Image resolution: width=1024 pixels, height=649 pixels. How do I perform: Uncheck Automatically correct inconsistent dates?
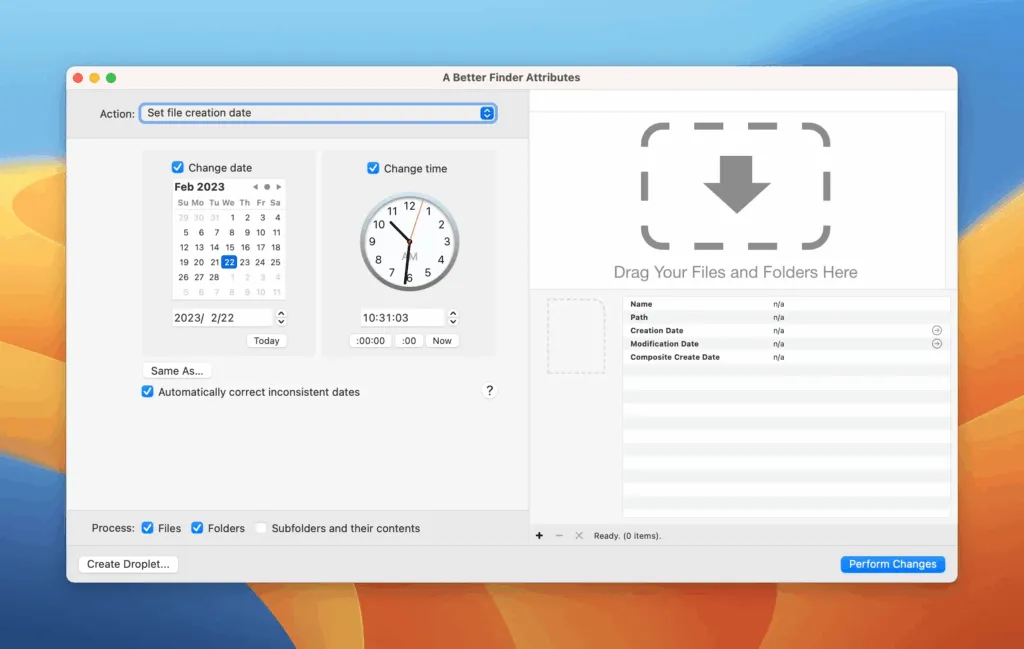[x=148, y=392]
